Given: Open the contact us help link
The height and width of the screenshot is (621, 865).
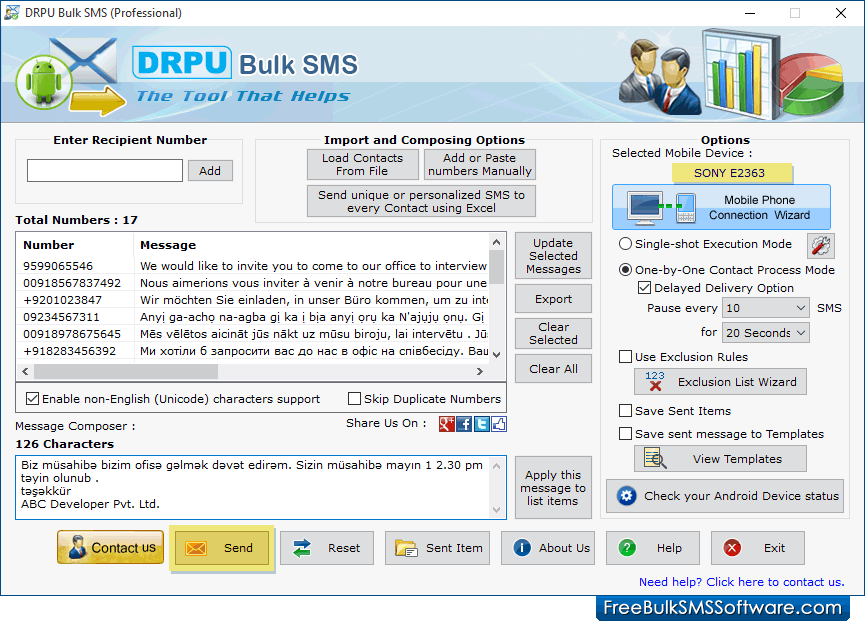Looking at the screenshot, I should pos(741,582).
